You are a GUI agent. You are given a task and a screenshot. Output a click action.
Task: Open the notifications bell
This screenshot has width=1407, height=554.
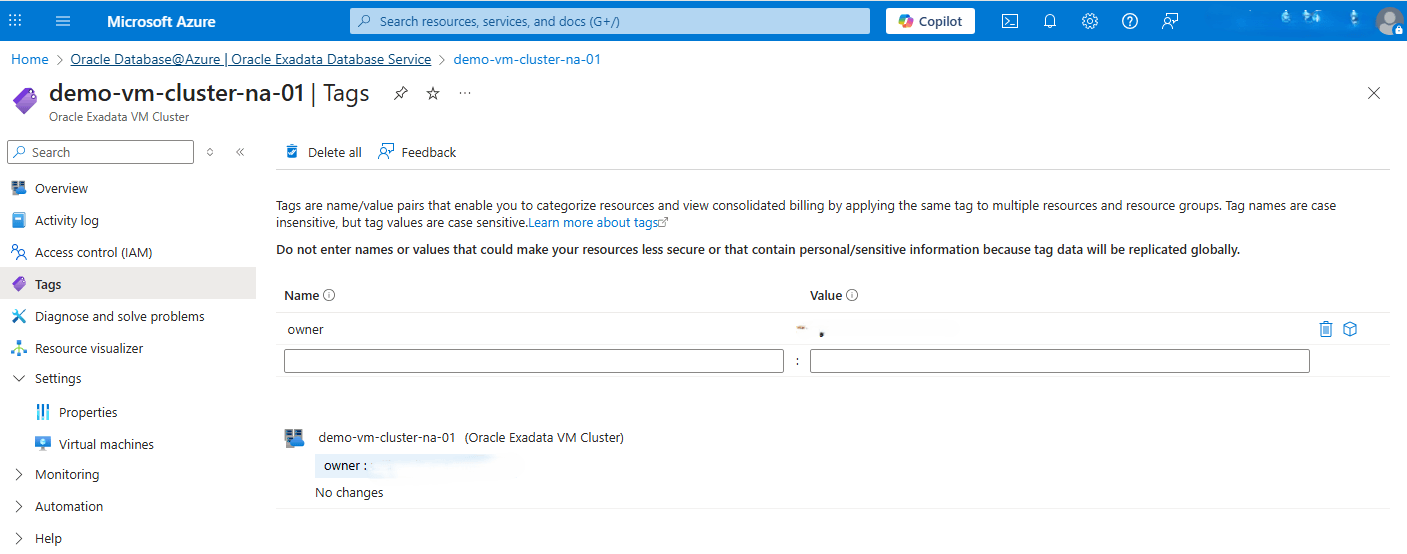(1050, 21)
